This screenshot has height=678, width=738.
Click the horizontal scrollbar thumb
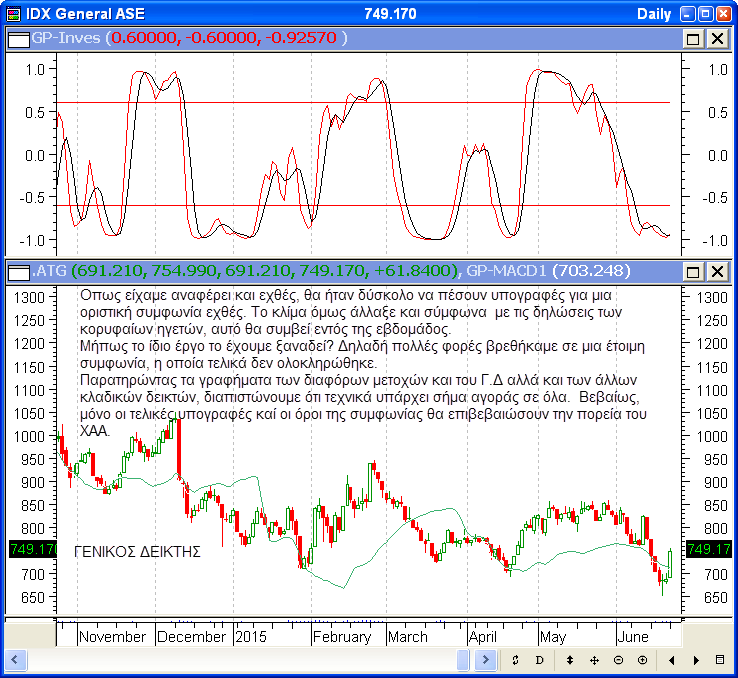463,660
